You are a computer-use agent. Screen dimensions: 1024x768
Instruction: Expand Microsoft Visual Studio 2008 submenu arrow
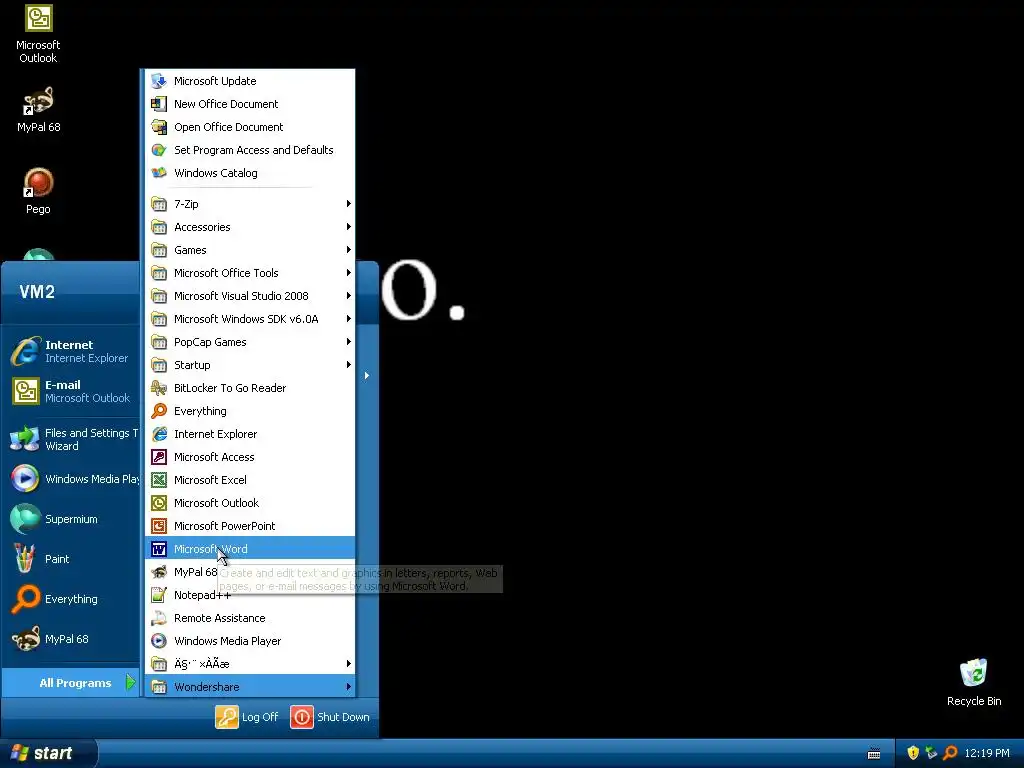[x=349, y=296]
